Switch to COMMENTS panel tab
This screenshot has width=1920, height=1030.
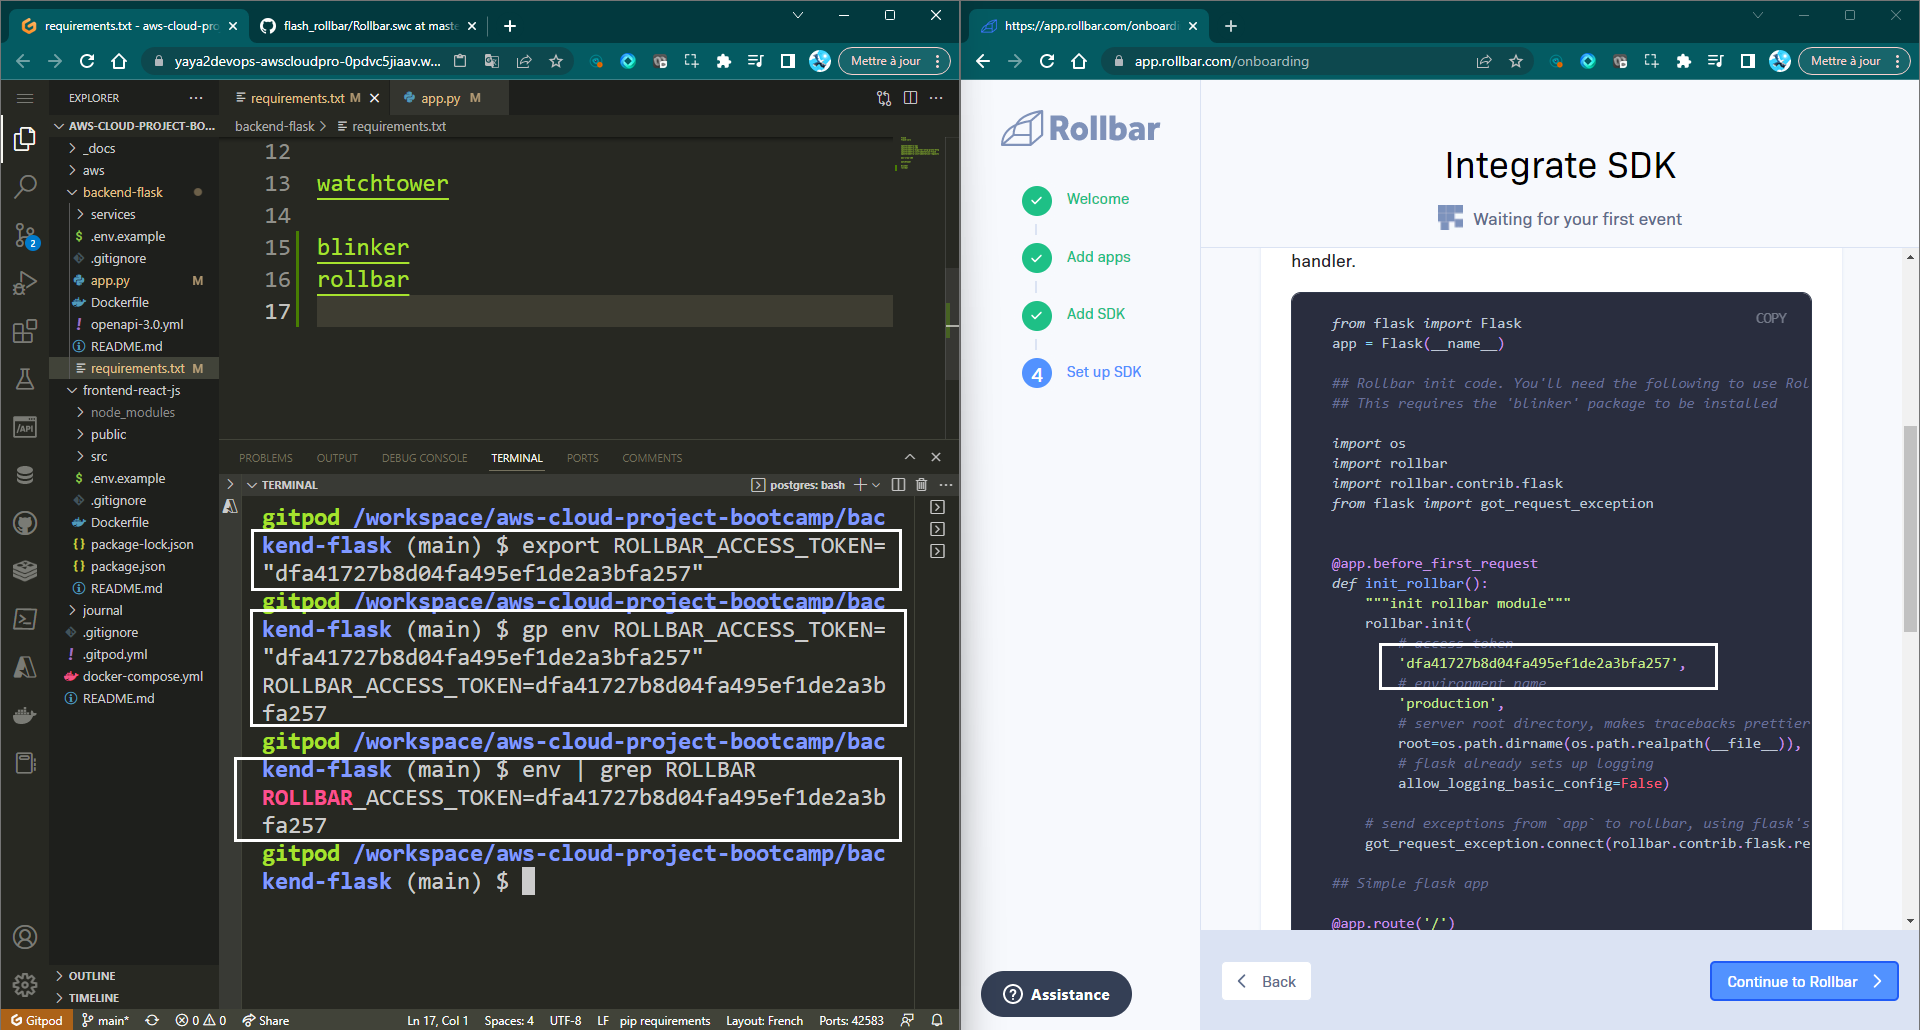click(652, 458)
